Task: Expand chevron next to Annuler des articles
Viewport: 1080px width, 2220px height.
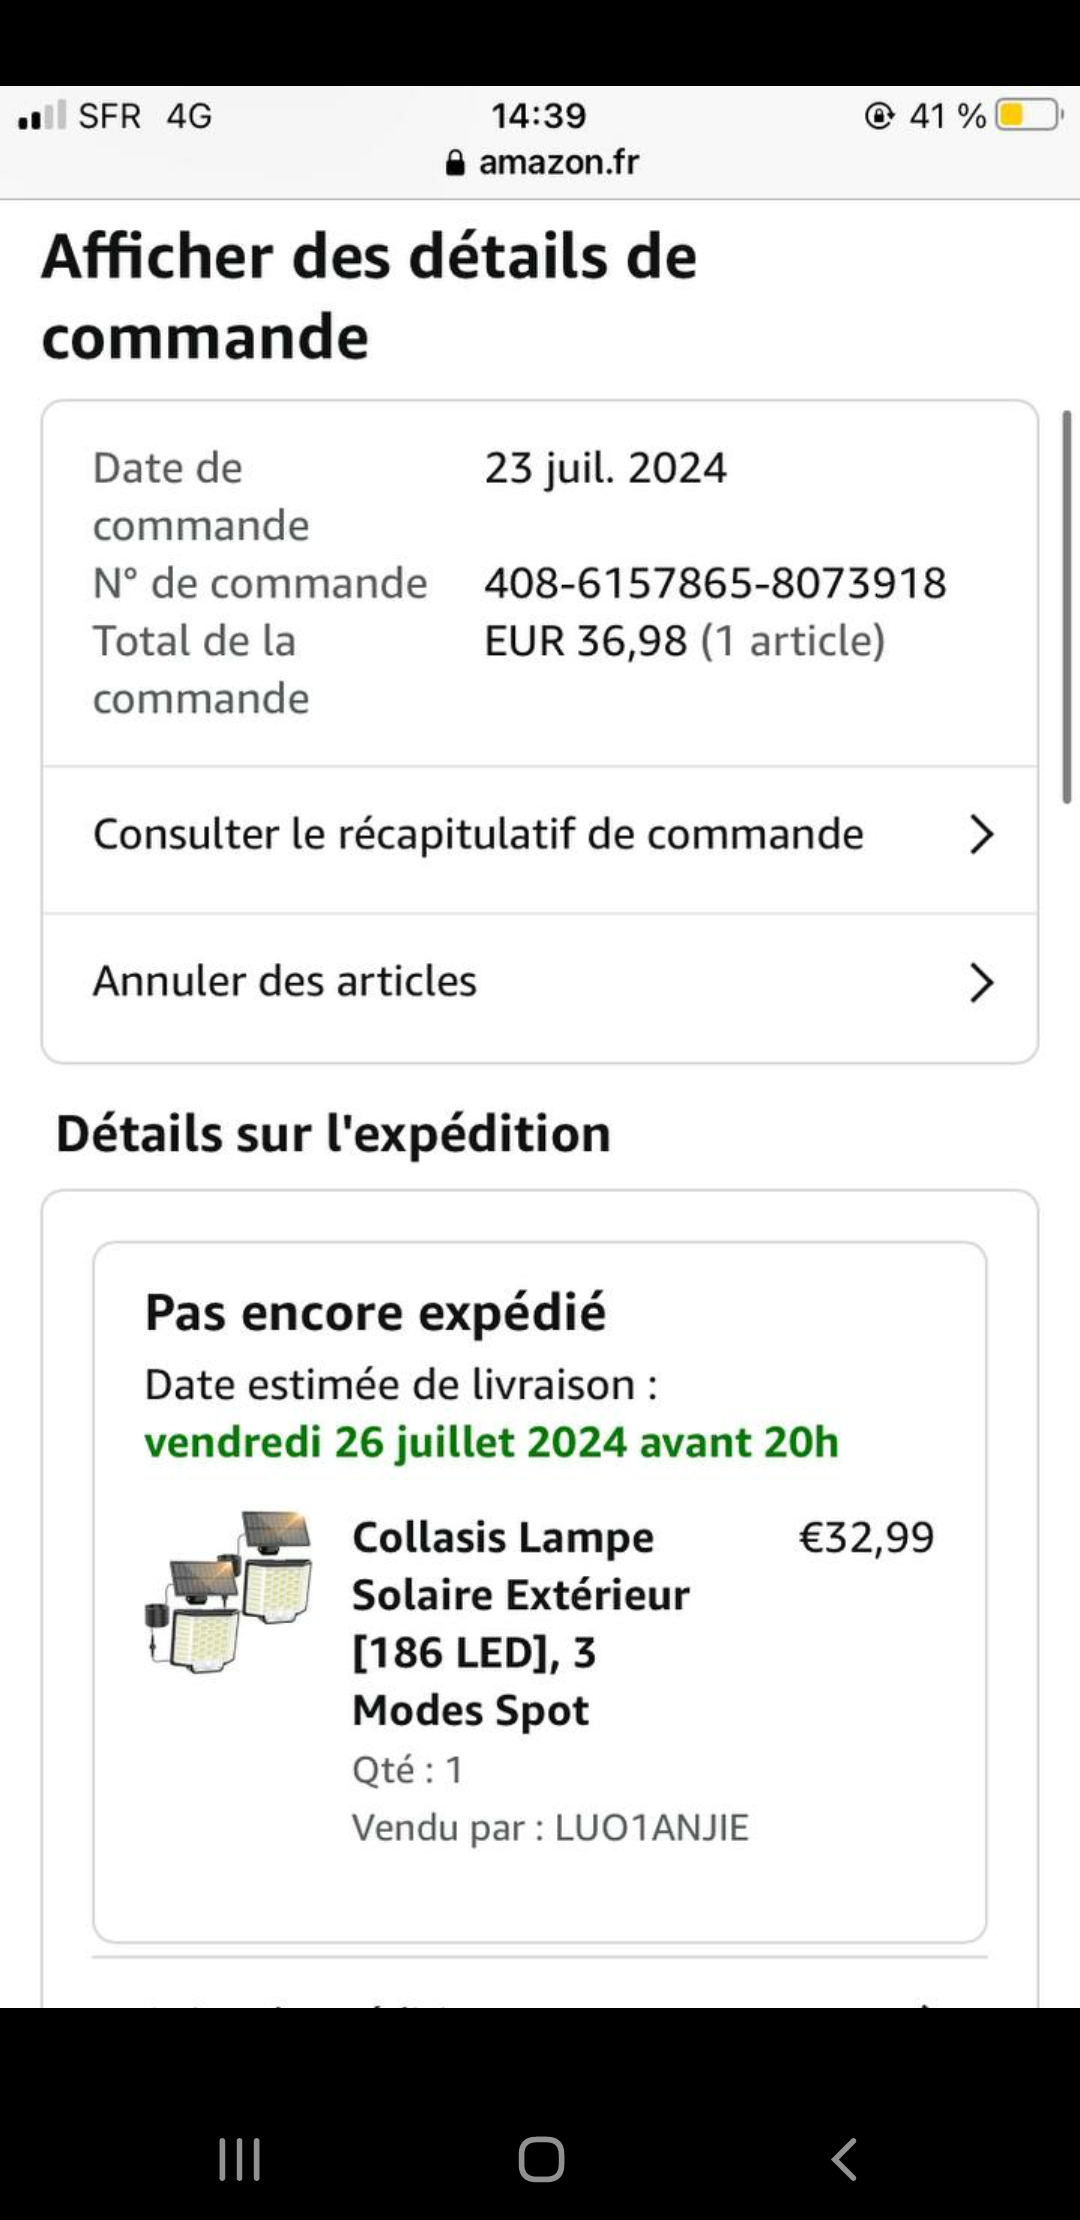Action: [x=981, y=982]
